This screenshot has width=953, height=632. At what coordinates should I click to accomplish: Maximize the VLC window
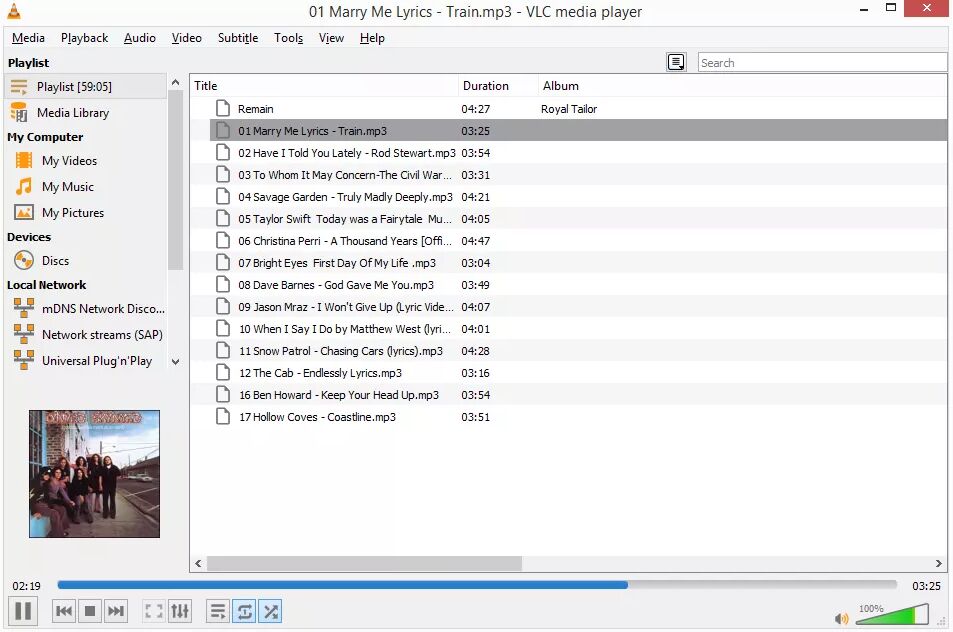pyautogui.click(x=891, y=8)
